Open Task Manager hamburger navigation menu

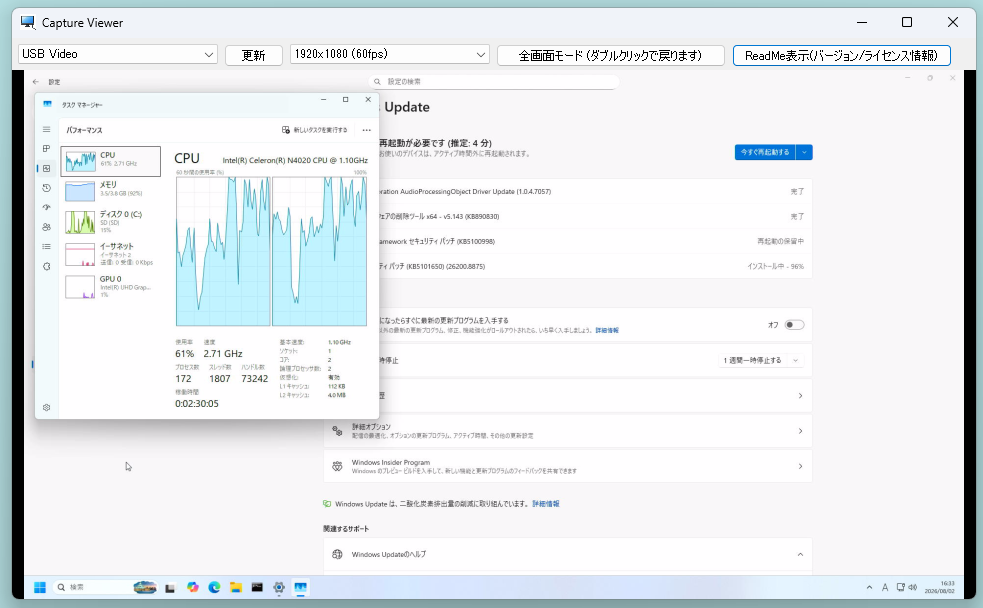(46, 129)
